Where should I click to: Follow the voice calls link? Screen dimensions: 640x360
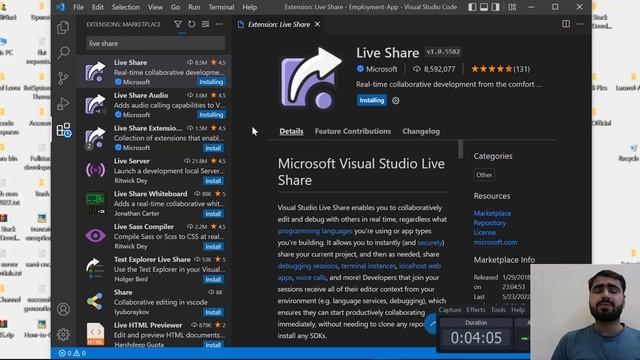(311, 278)
